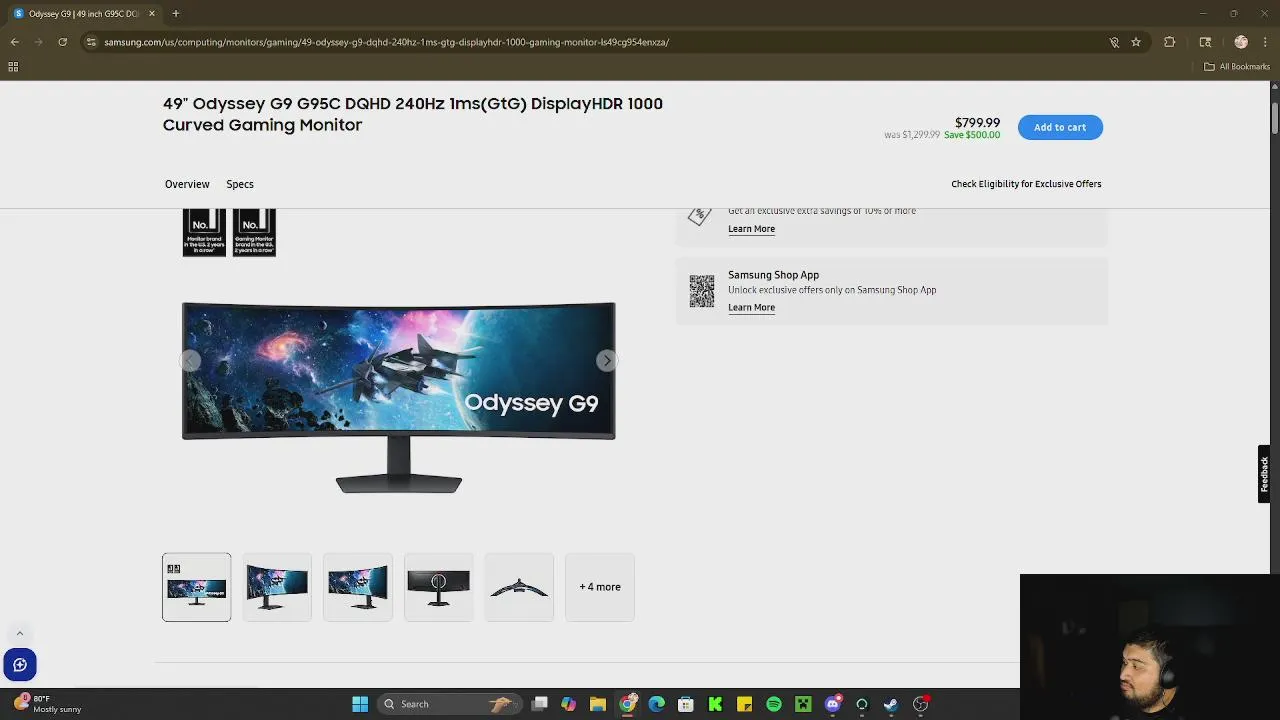View site information icon in address bar
The width and height of the screenshot is (1280, 720).
[x=91, y=42]
